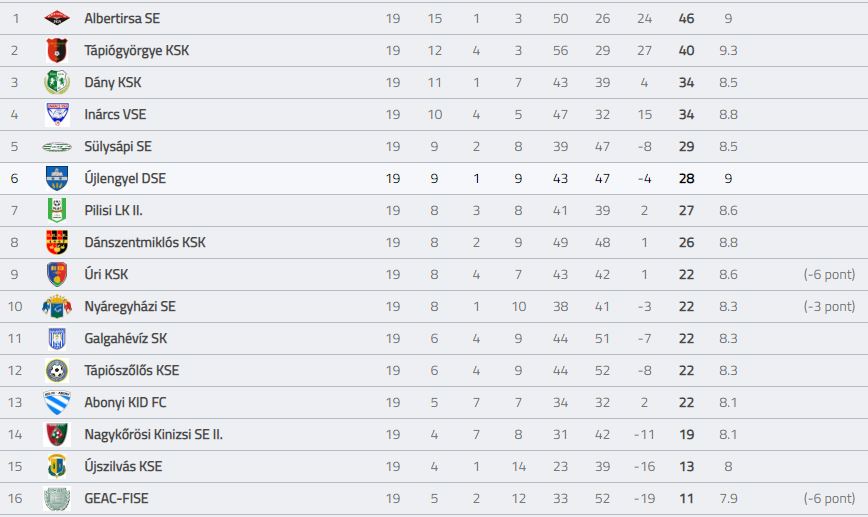This screenshot has height=517, width=868.
Task: Select the Inárcs VSE club badge
Action: 57,114
